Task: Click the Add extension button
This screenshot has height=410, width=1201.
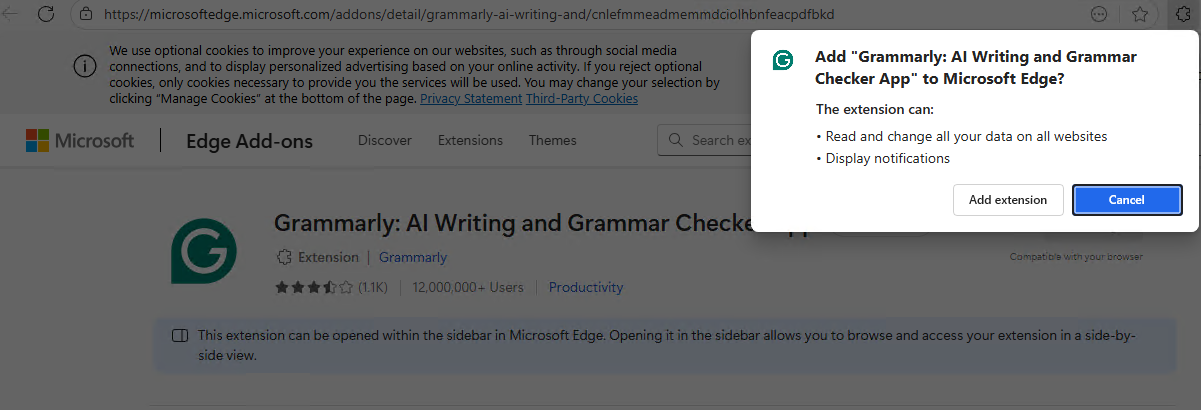Action: (1007, 200)
